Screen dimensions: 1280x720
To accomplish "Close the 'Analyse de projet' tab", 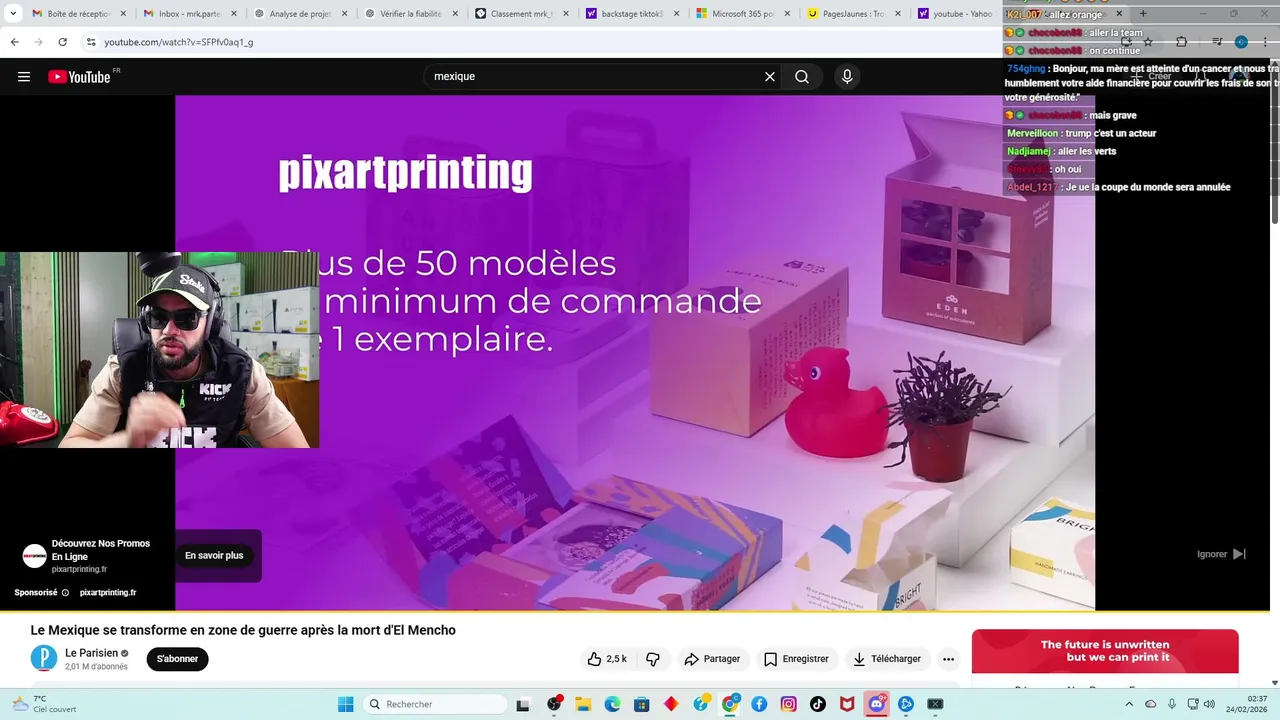I will 343,14.
